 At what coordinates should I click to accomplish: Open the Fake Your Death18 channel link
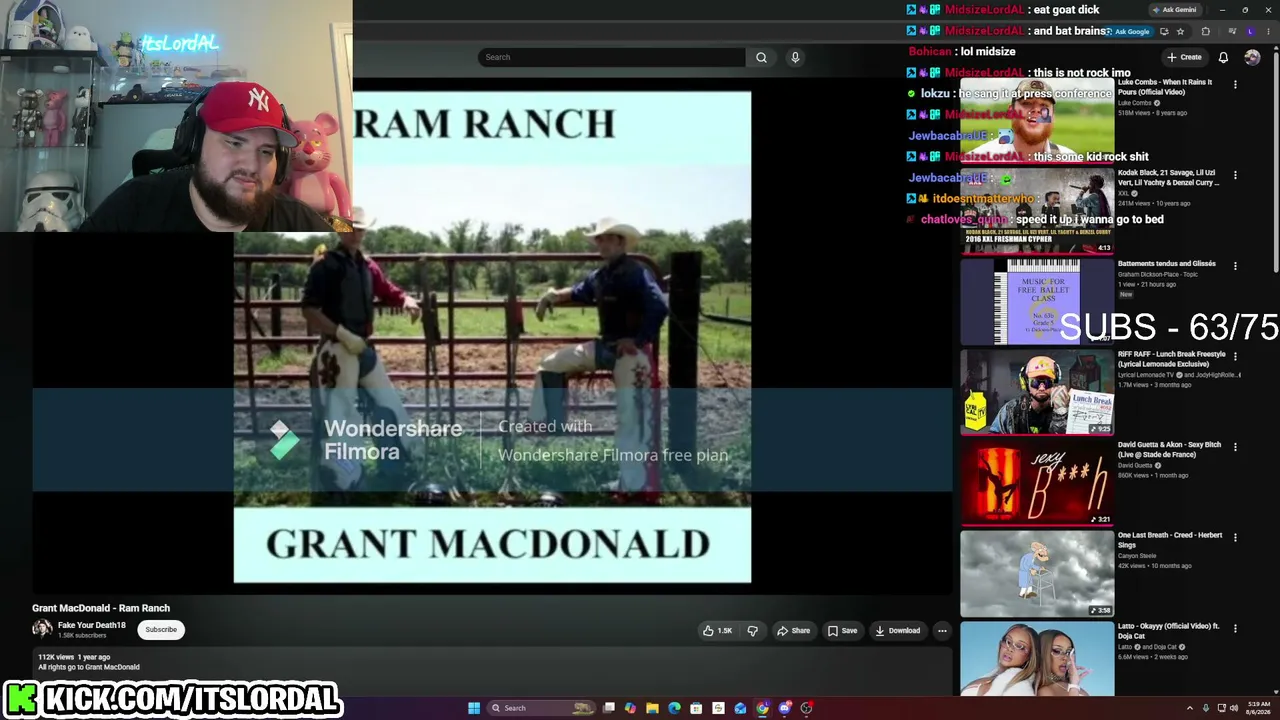click(x=92, y=626)
